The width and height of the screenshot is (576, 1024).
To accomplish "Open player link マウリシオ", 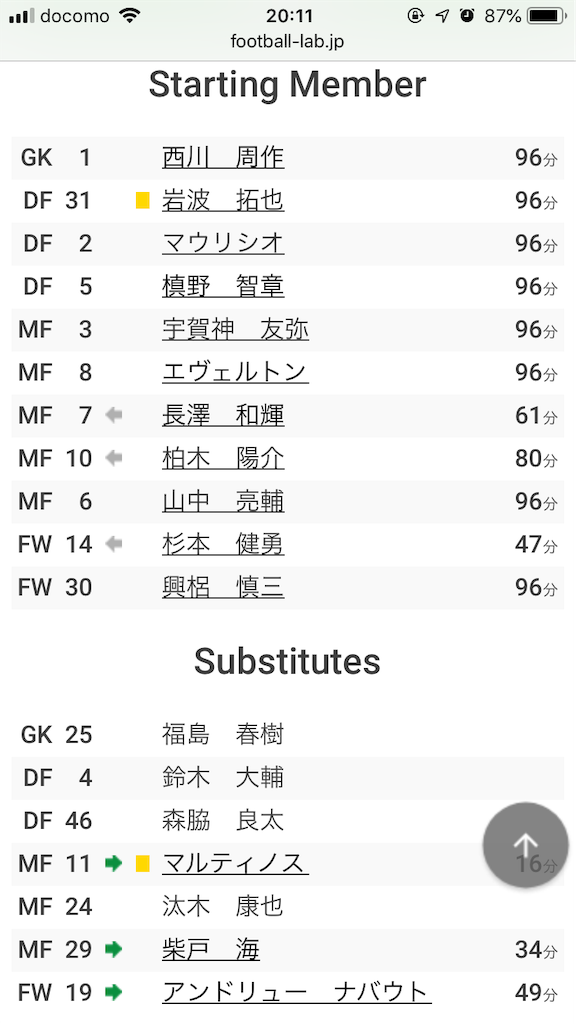I will point(223,244).
